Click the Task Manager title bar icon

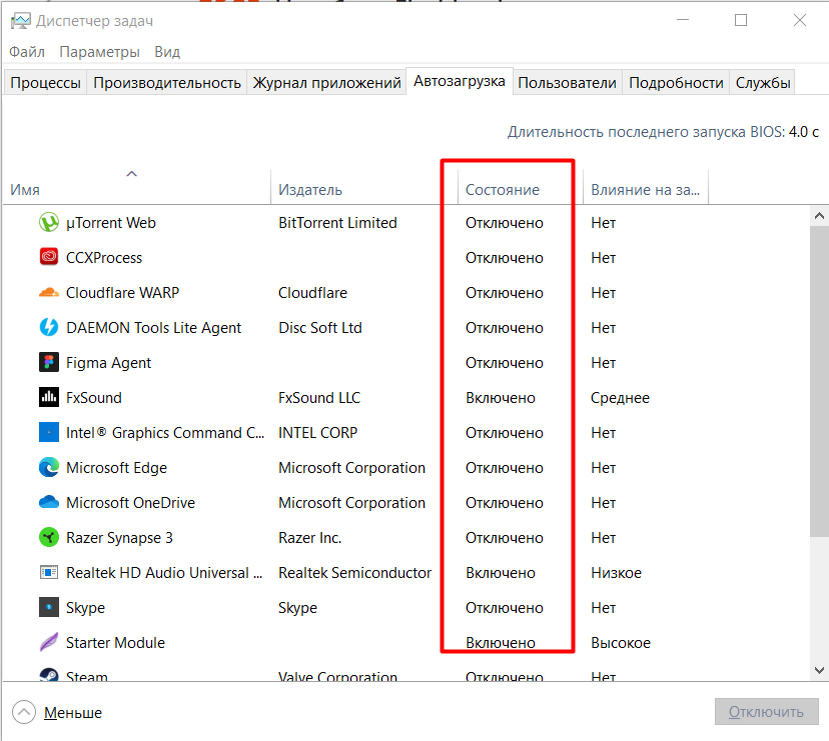click(21, 21)
